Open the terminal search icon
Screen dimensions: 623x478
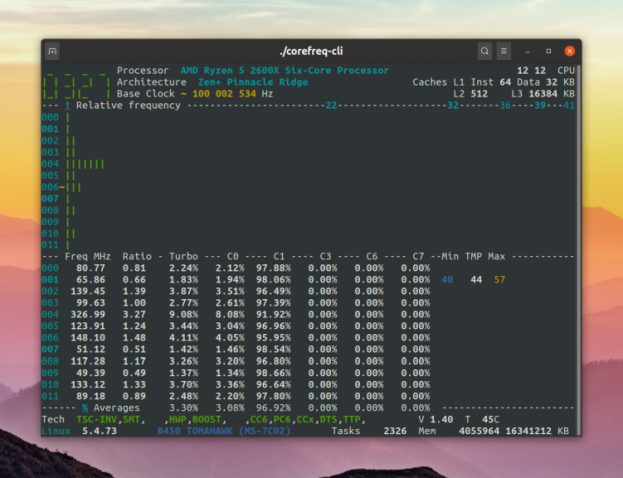[x=485, y=50]
